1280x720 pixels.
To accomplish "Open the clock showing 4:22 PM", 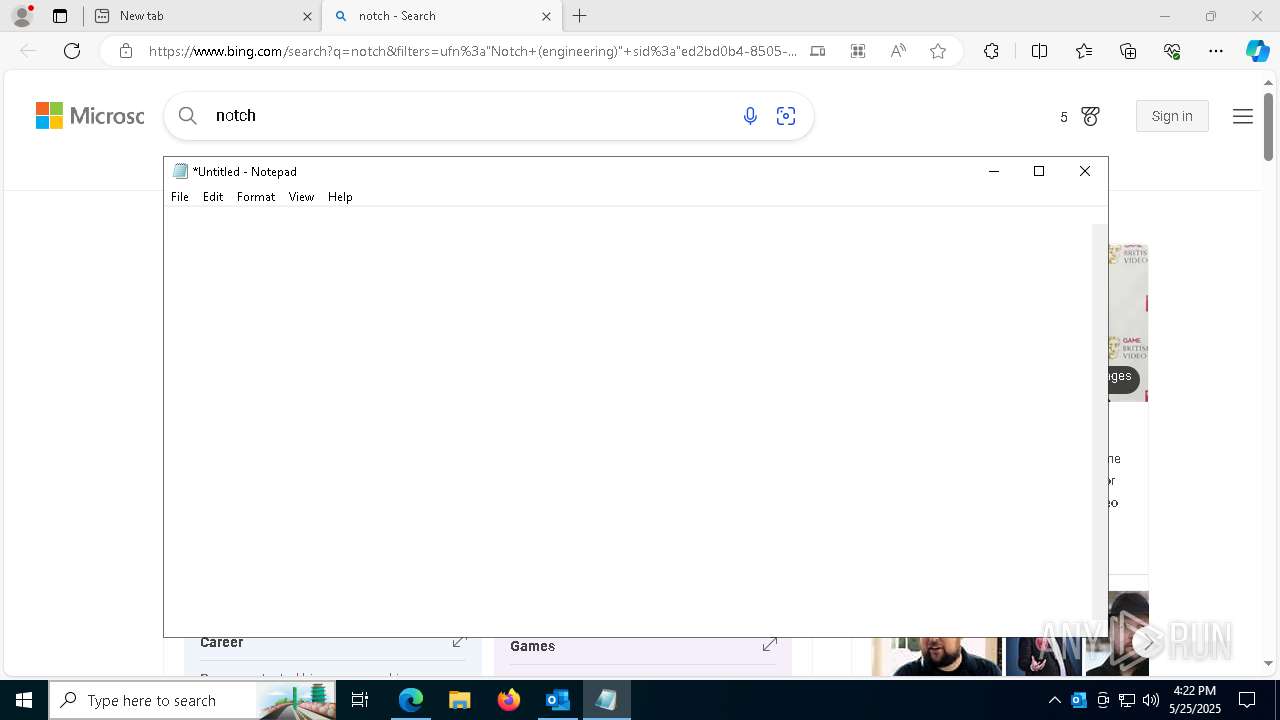I will 1195,699.
